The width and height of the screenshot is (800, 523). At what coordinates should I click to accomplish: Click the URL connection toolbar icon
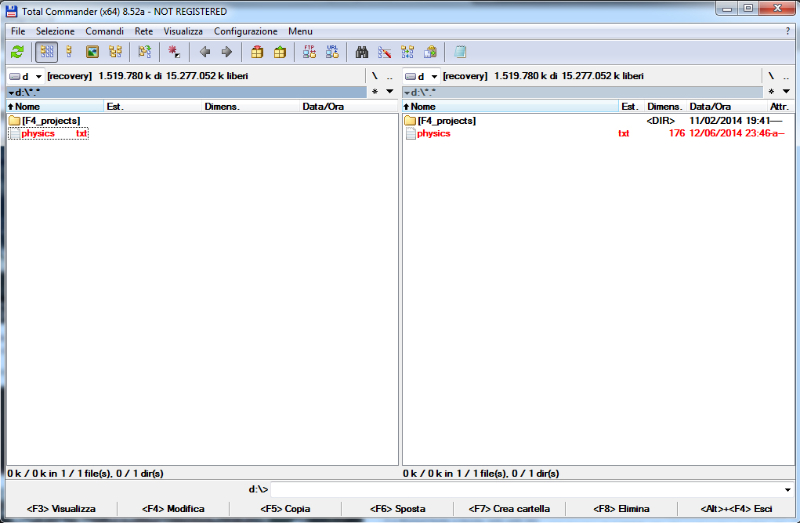pos(331,52)
